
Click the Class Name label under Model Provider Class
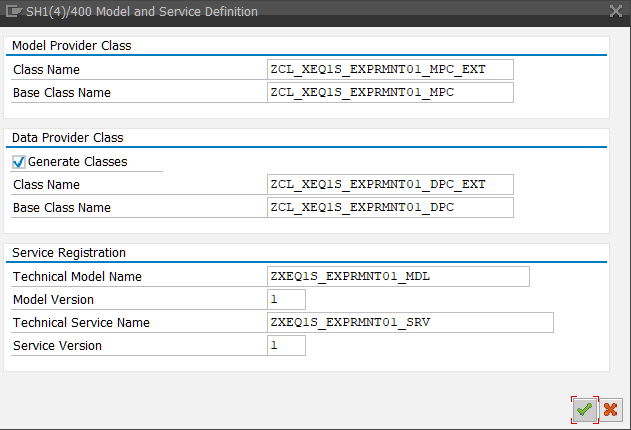[46, 70]
